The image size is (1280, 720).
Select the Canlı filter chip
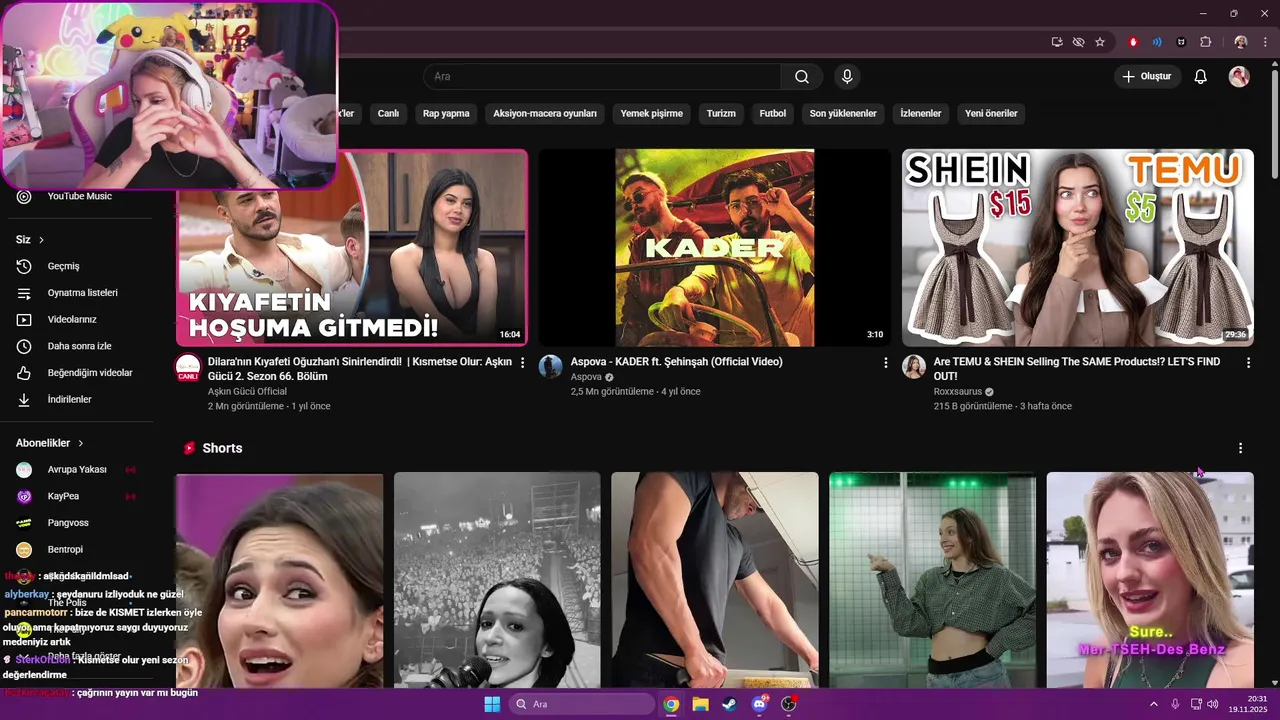tap(388, 114)
